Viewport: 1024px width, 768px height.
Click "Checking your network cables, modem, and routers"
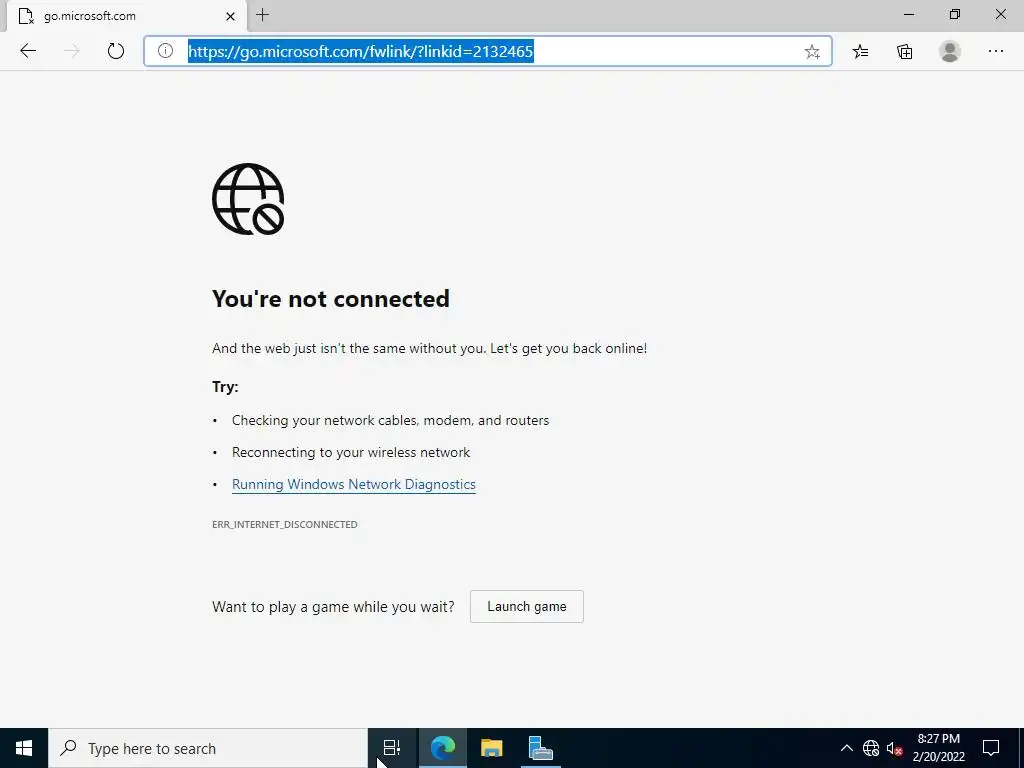(x=391, y=421)
